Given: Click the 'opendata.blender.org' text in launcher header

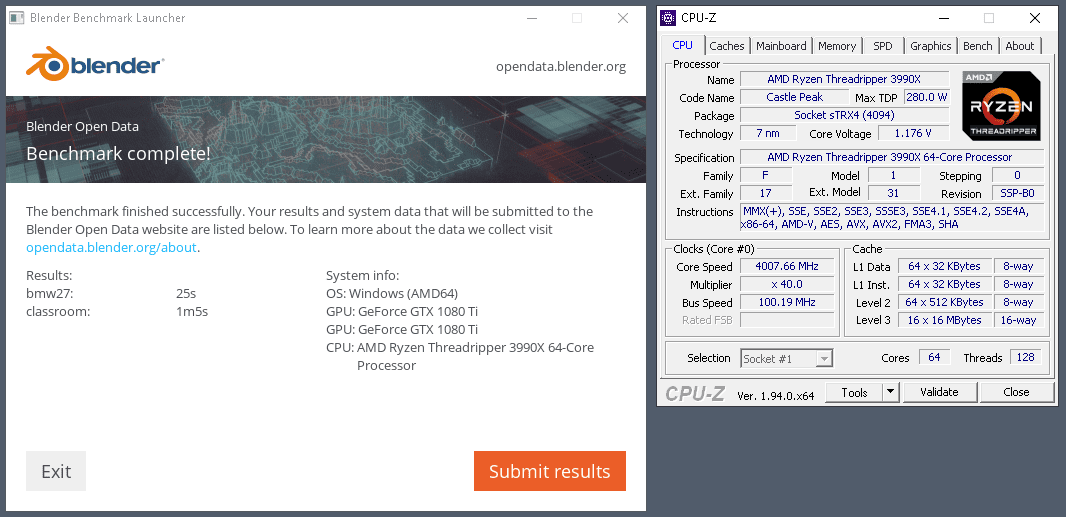Looking at the screenshot, I should tap(561, 67).
